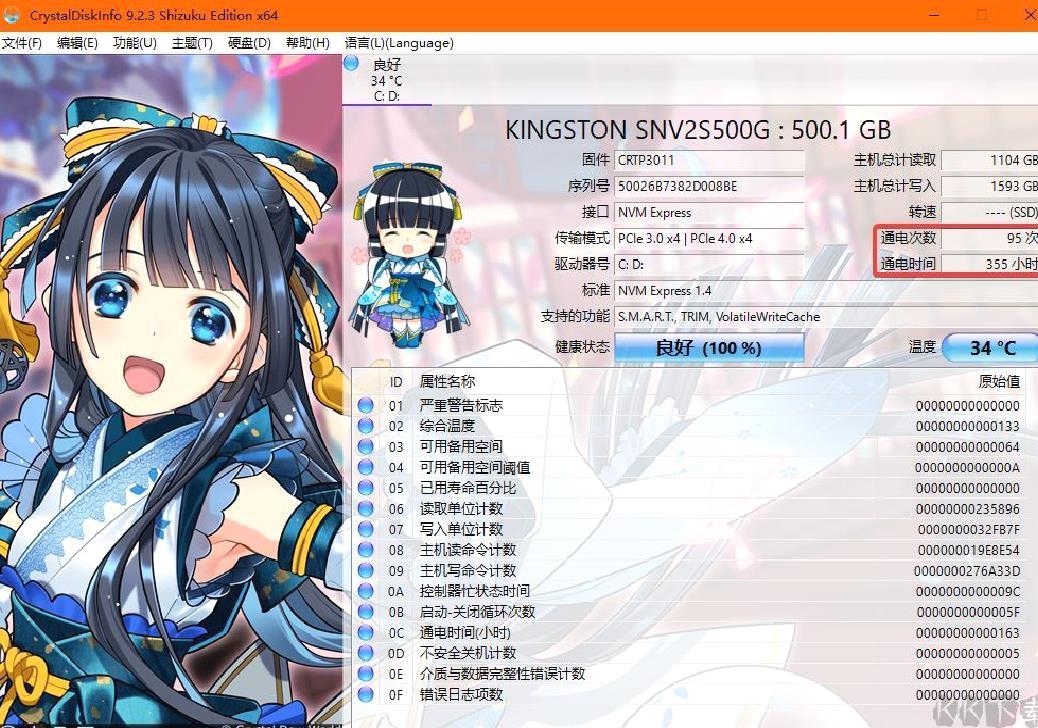Click the small Shizuku chibi character image
Image resolution: width=1038 pixels, height=728 pixels.
410,255
